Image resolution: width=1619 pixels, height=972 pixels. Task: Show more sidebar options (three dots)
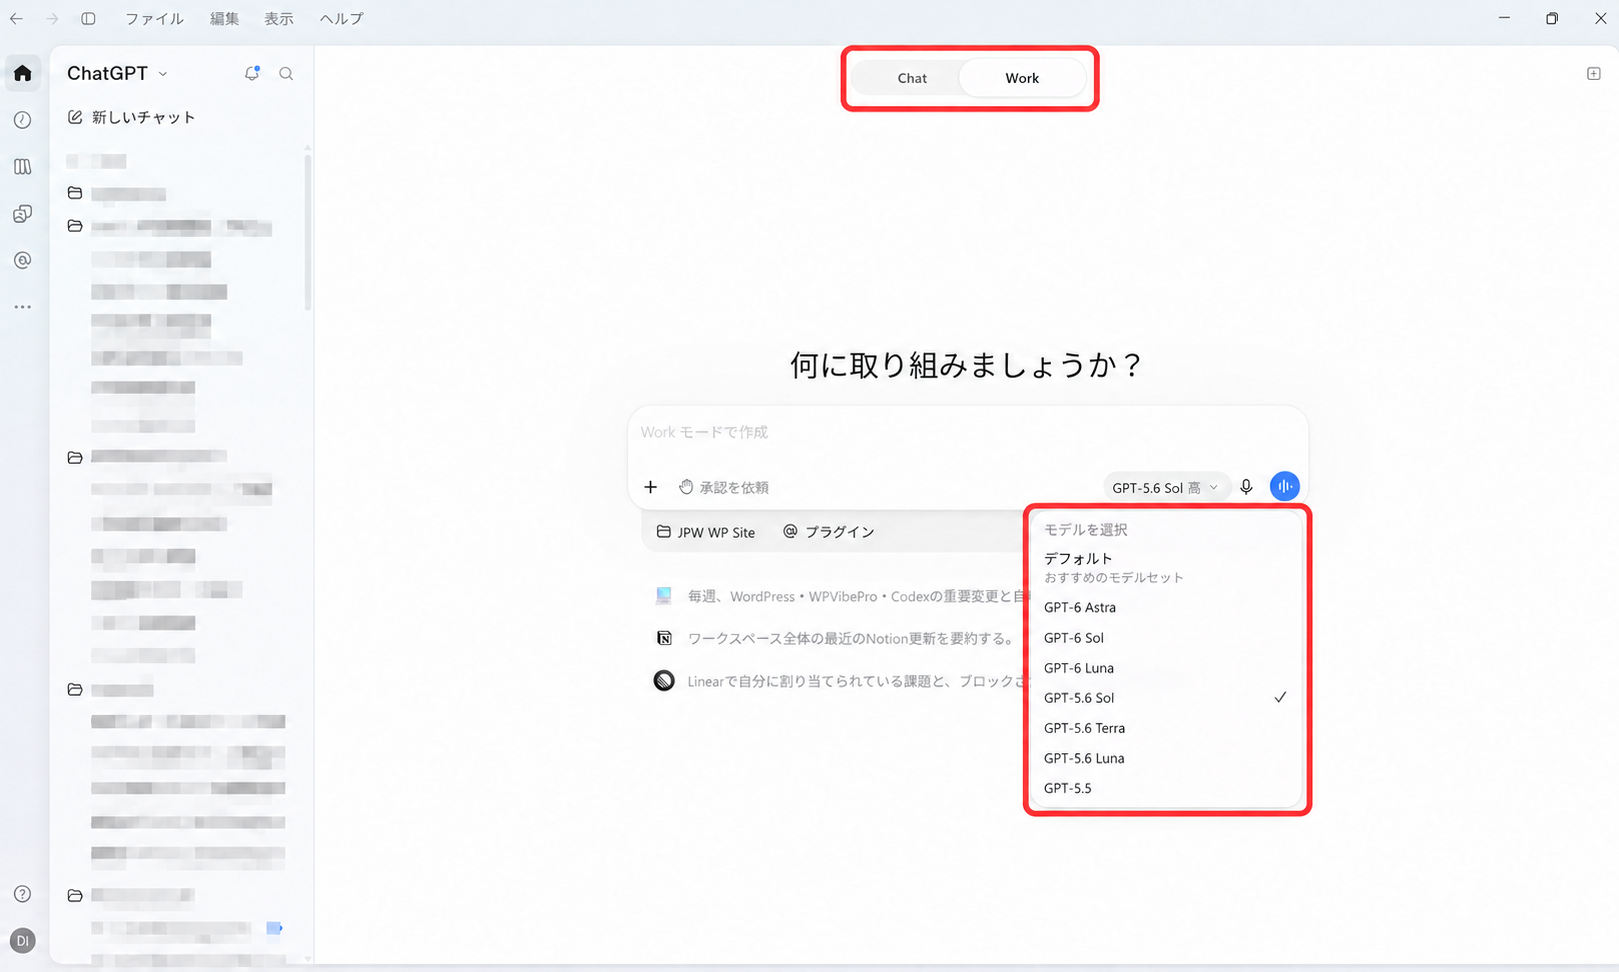(23, 307)
